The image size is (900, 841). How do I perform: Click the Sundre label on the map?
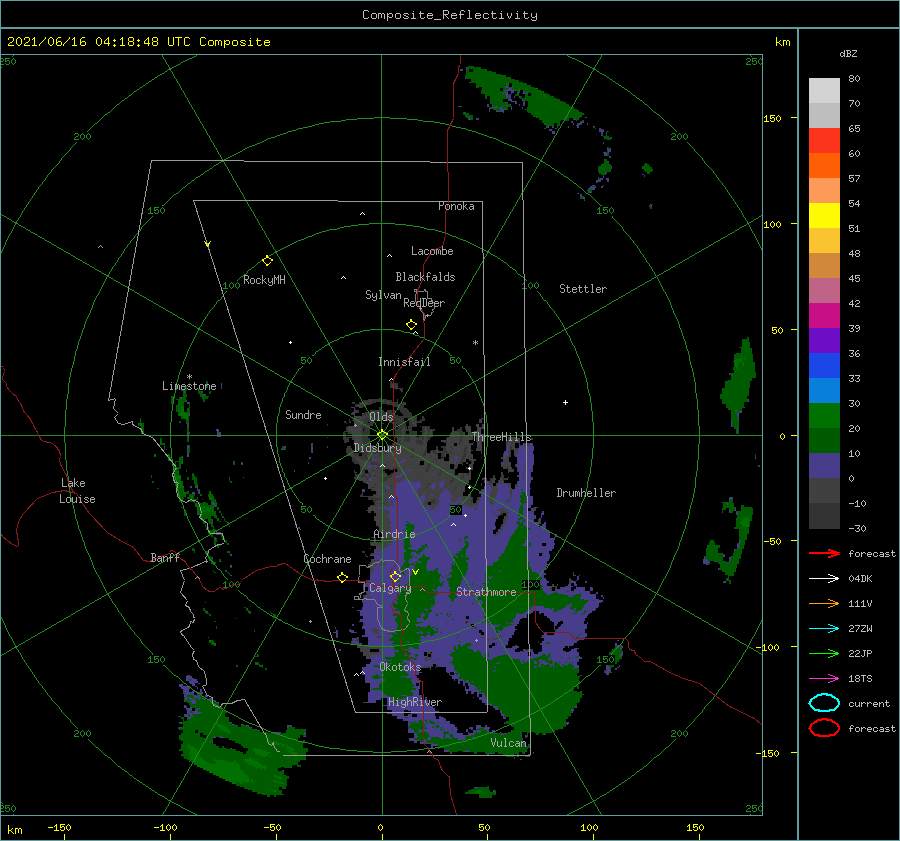(303, 414)
